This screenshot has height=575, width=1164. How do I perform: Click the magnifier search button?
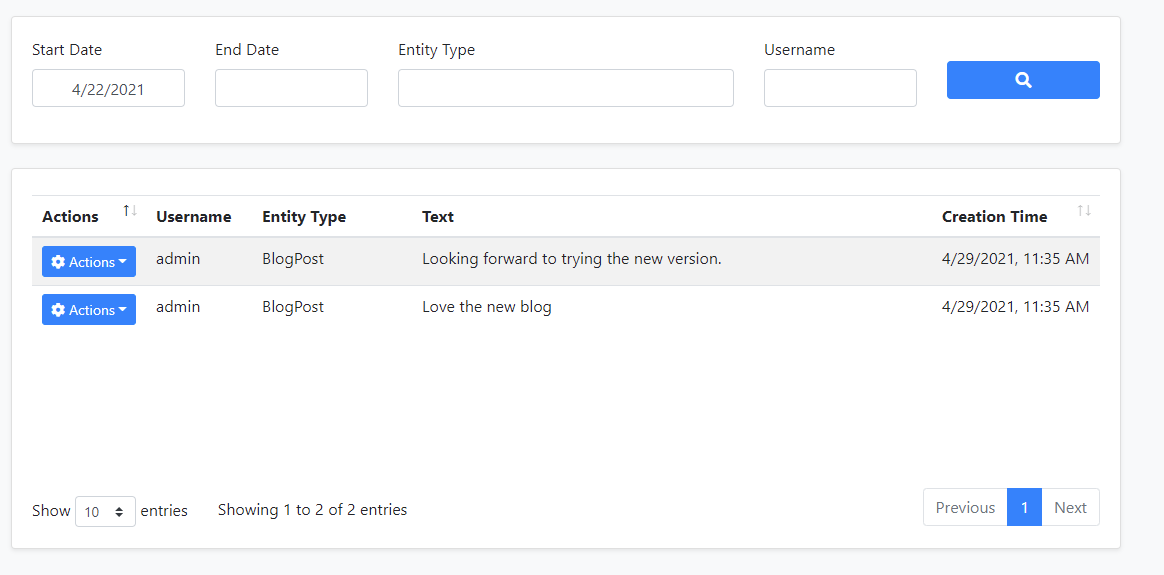1022,80
